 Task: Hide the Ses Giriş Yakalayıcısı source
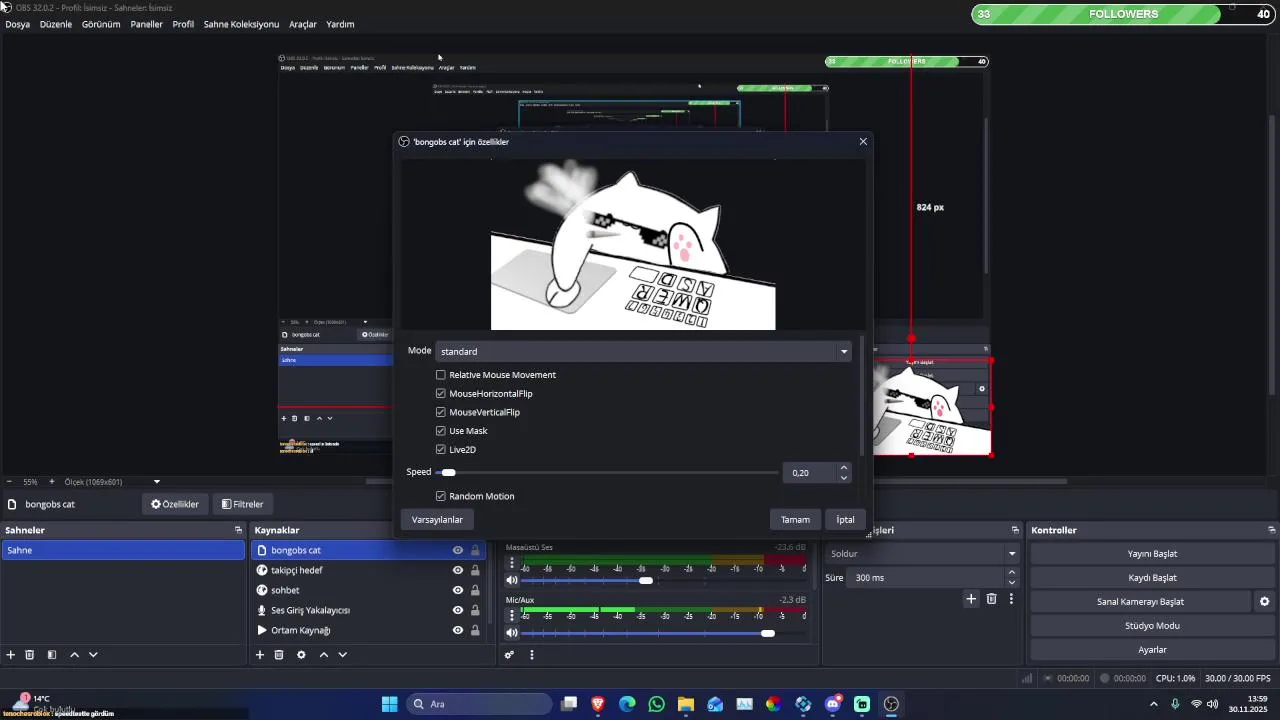coord(458,610)
